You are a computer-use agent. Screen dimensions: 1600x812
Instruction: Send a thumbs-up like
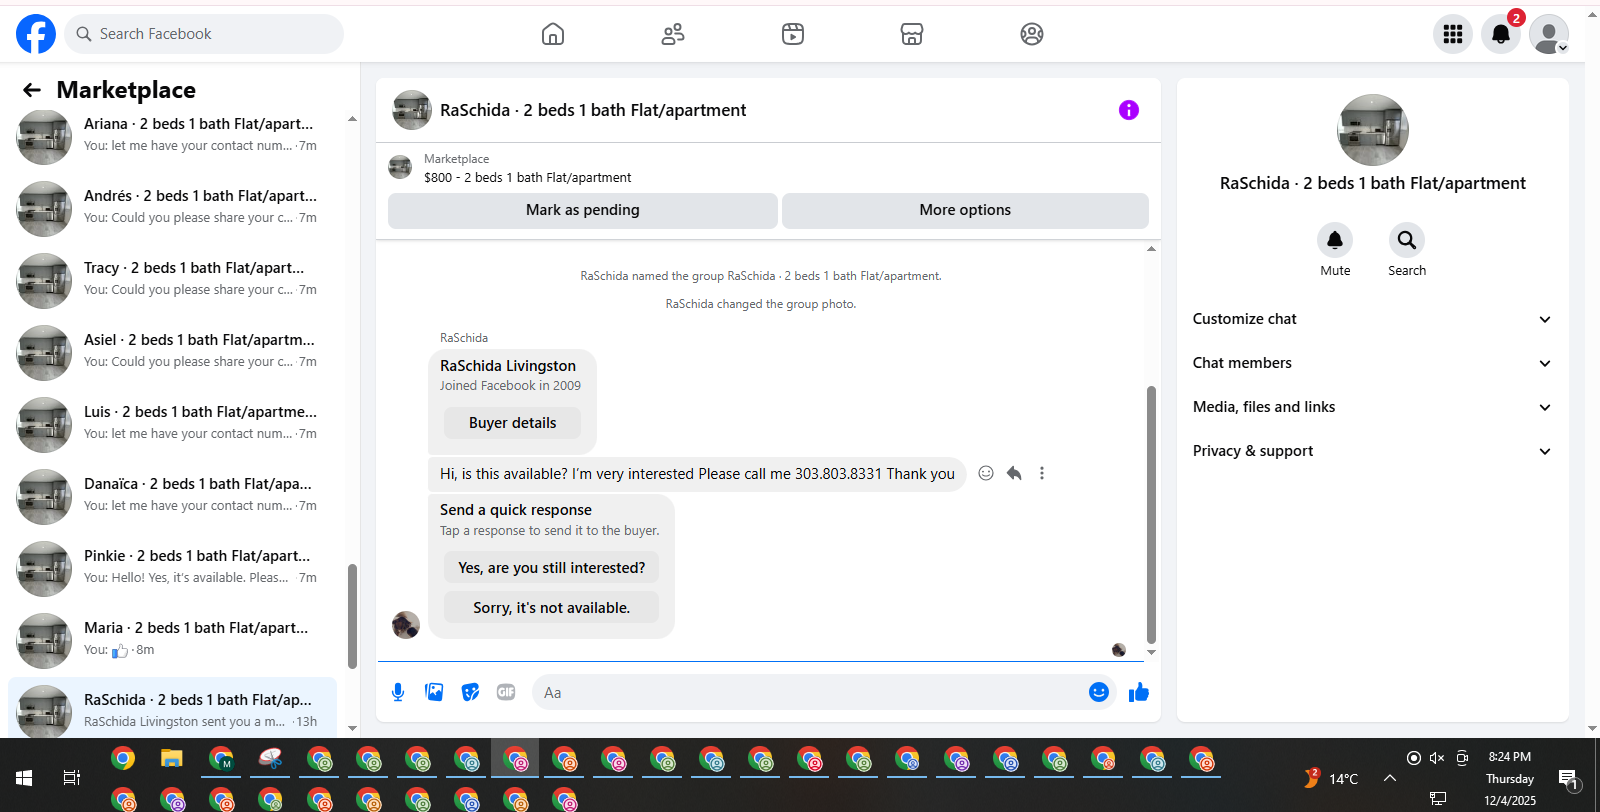click(x=1139, y=692)
